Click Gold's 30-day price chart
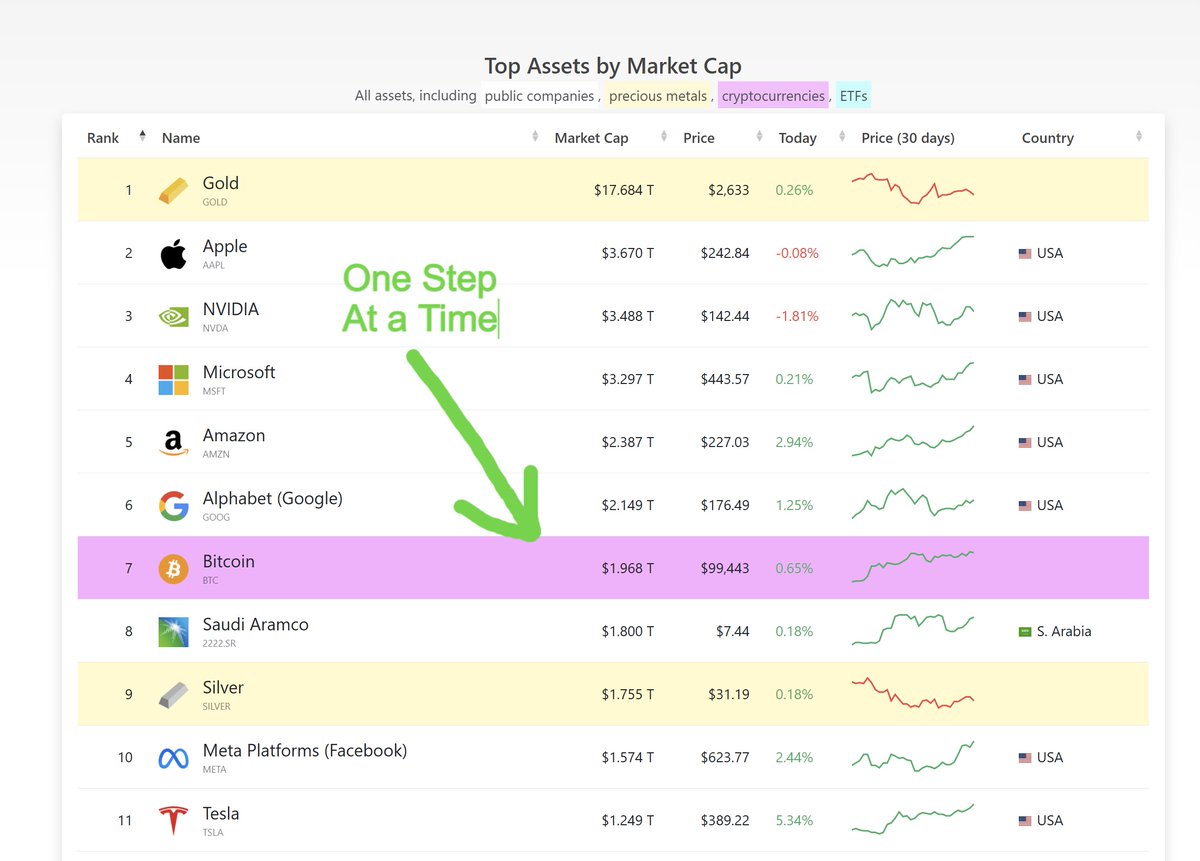Viewport: 1200px width, 861px height. (x=913, y=189)
